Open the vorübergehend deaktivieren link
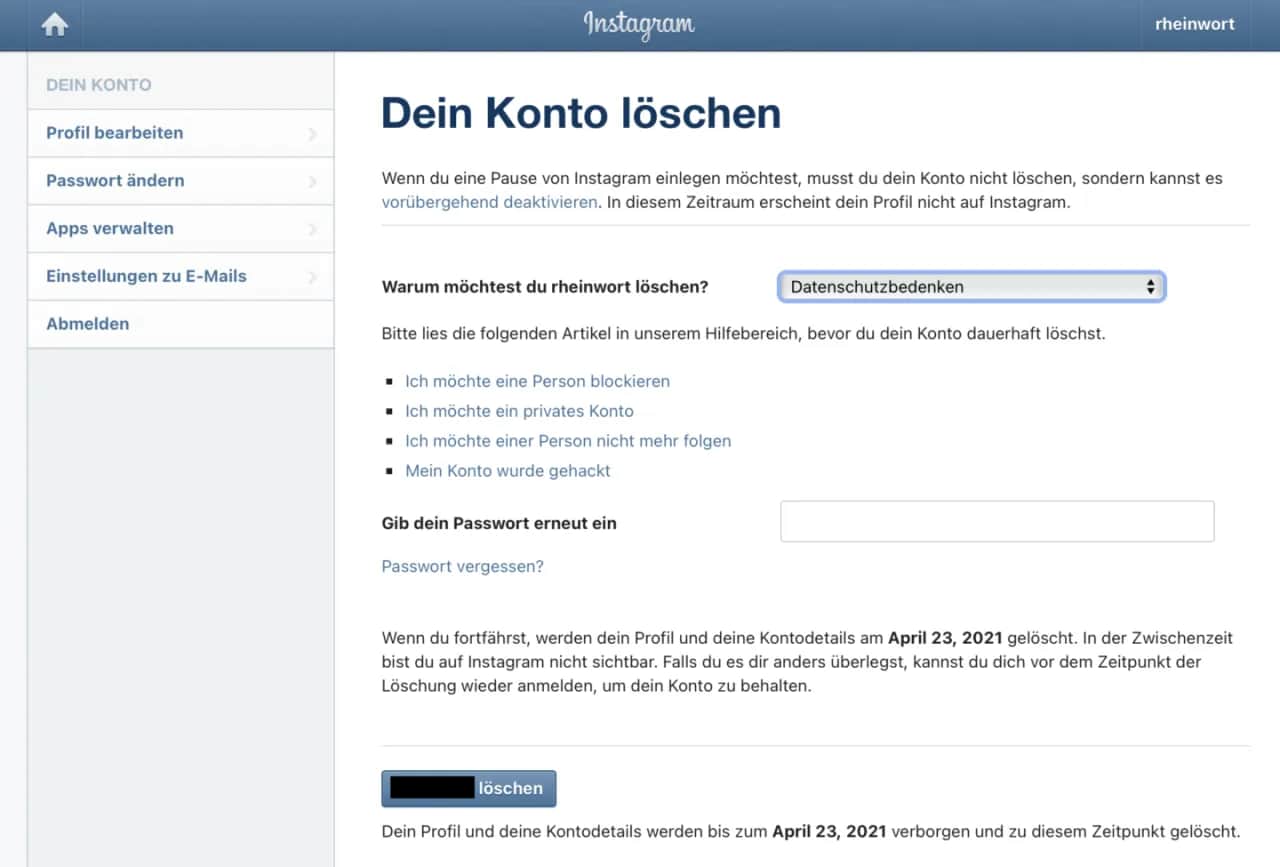Viewport: 1280px width, 867px height. point(489,202)
